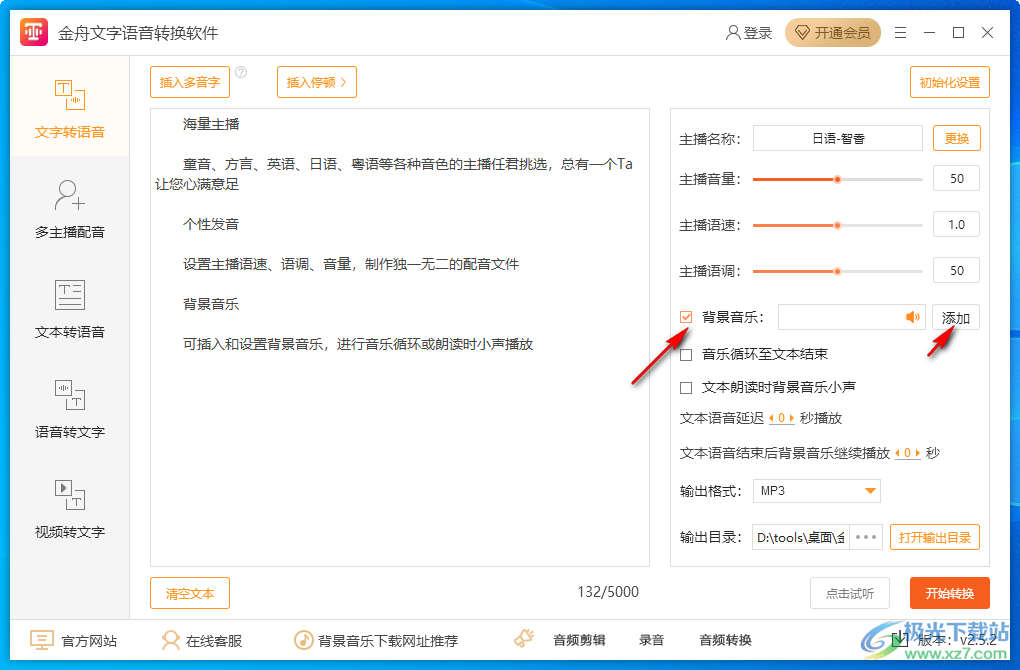
Task: Open 背景音乐下载网址推荐 link
Action: click(390, 640)
